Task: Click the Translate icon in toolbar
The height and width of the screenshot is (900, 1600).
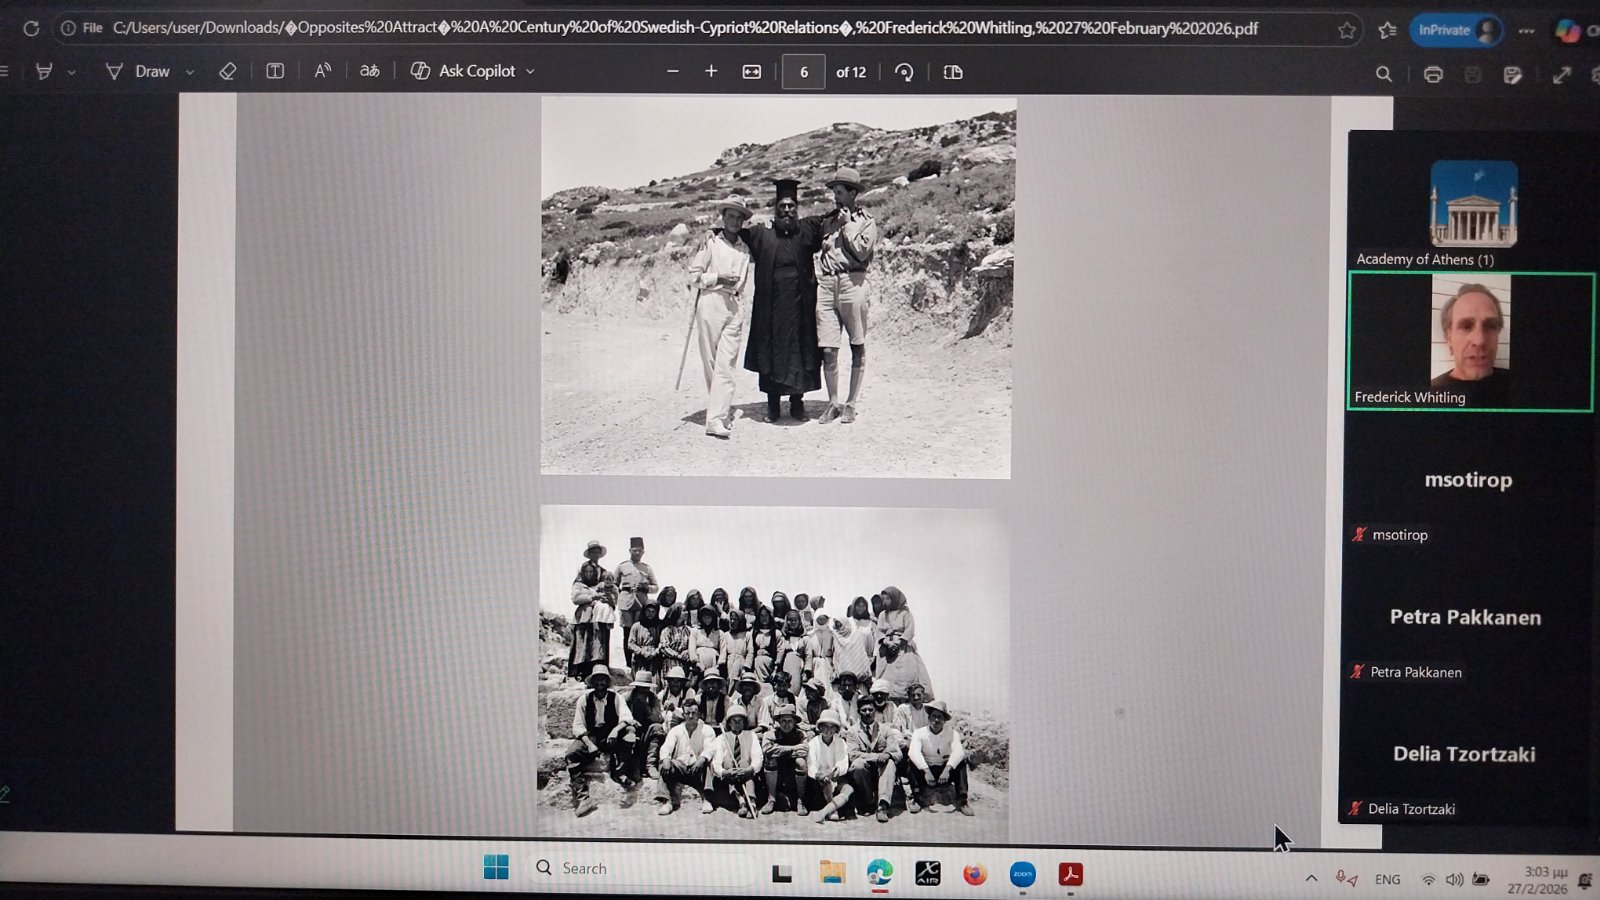Action: coord(370,71)
